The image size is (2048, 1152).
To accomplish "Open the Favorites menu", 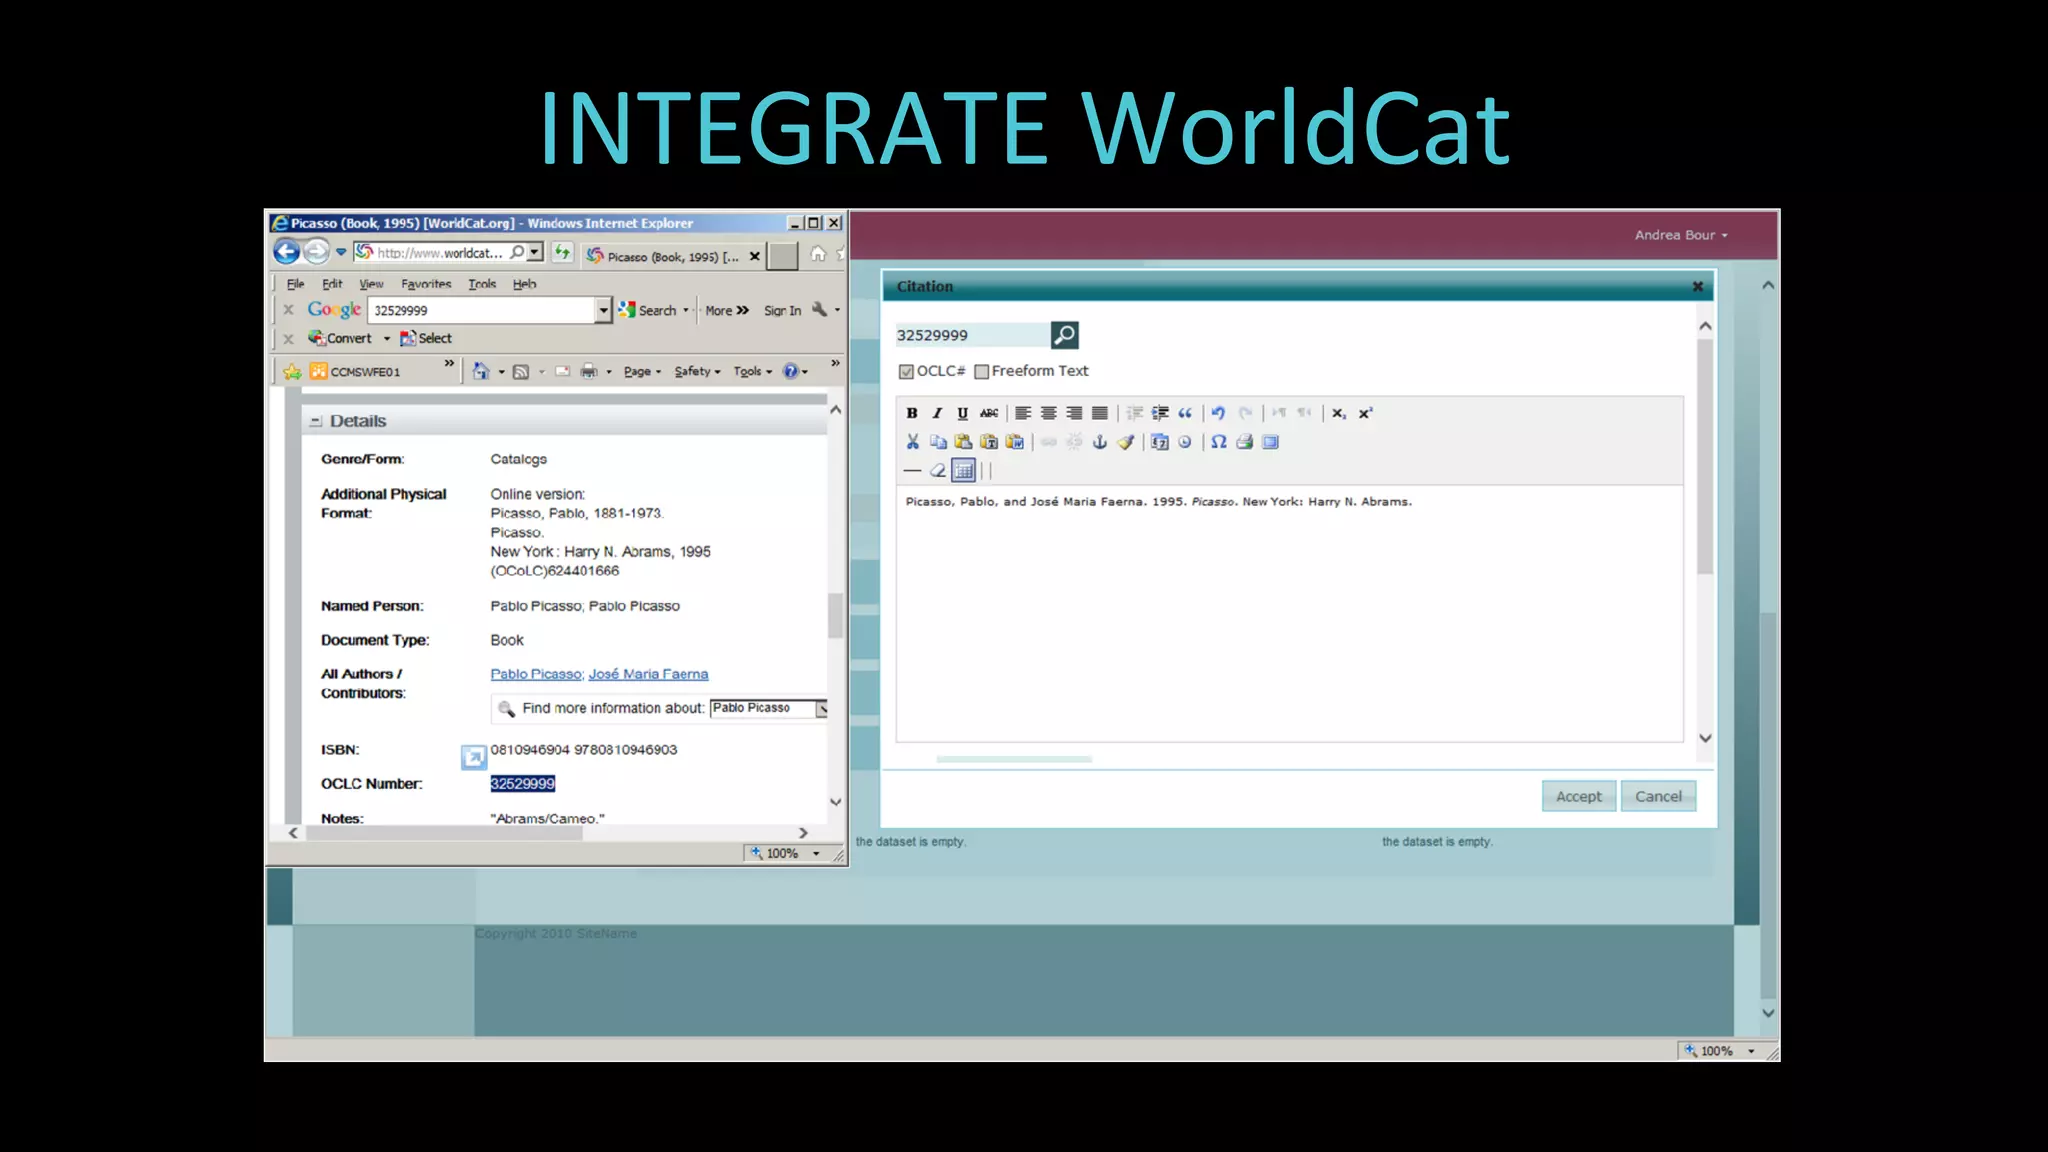I will [426, 284].
